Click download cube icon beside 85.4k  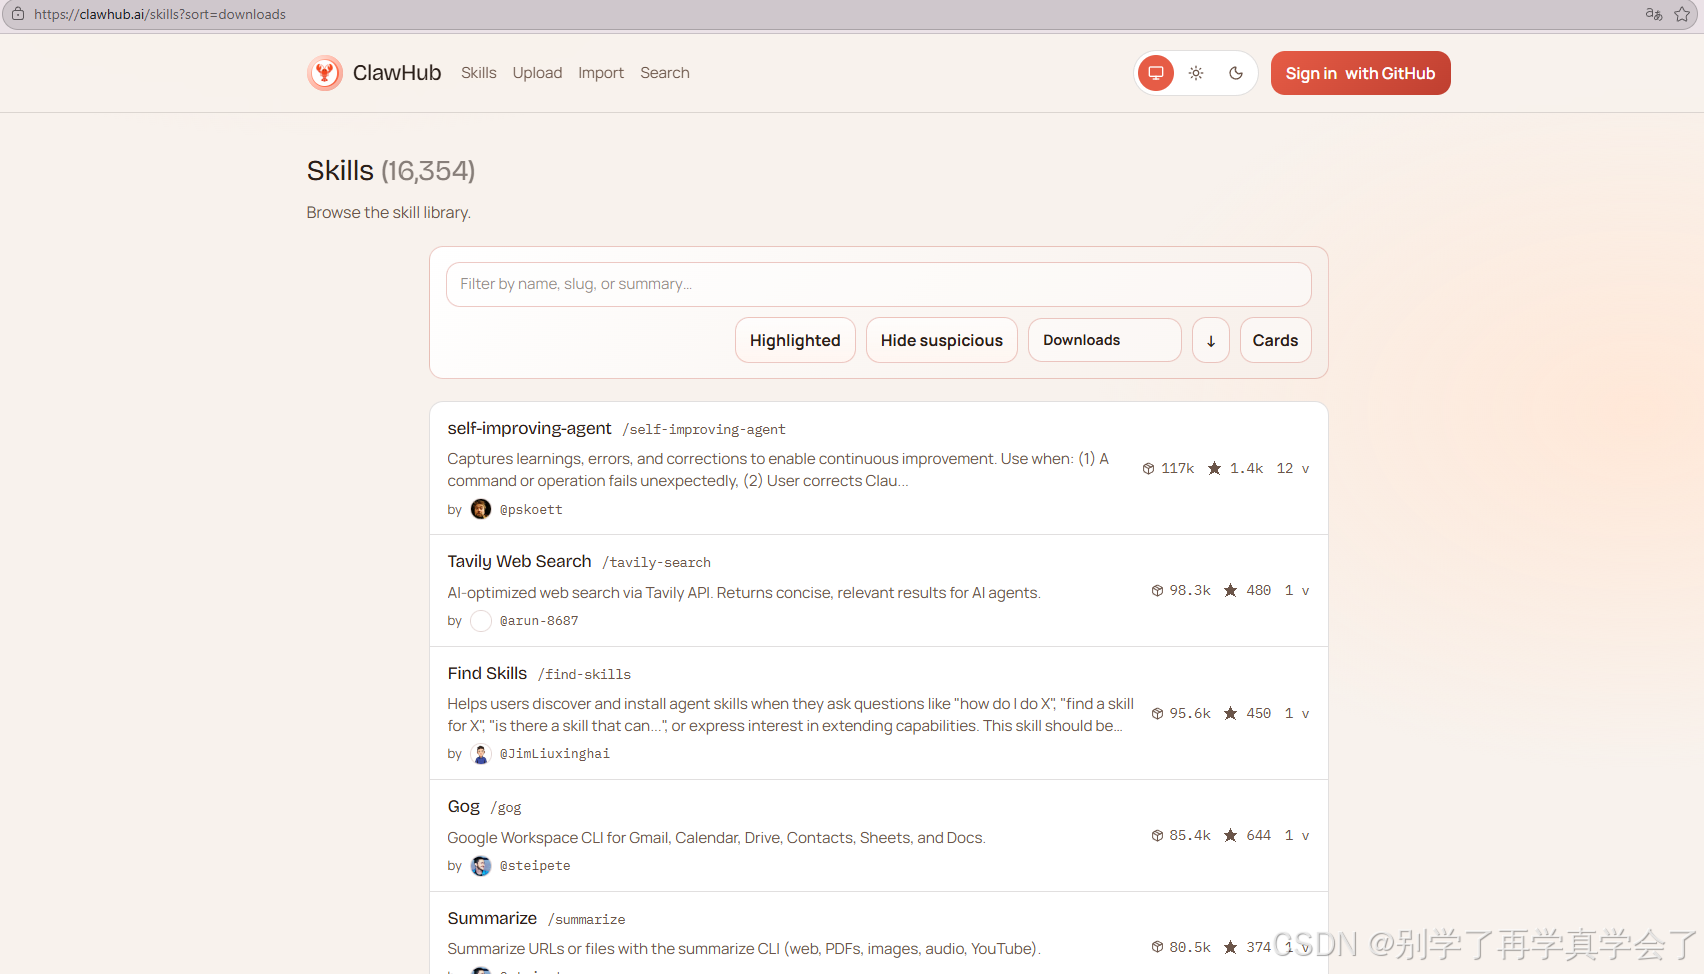(x=1157, y=835)
